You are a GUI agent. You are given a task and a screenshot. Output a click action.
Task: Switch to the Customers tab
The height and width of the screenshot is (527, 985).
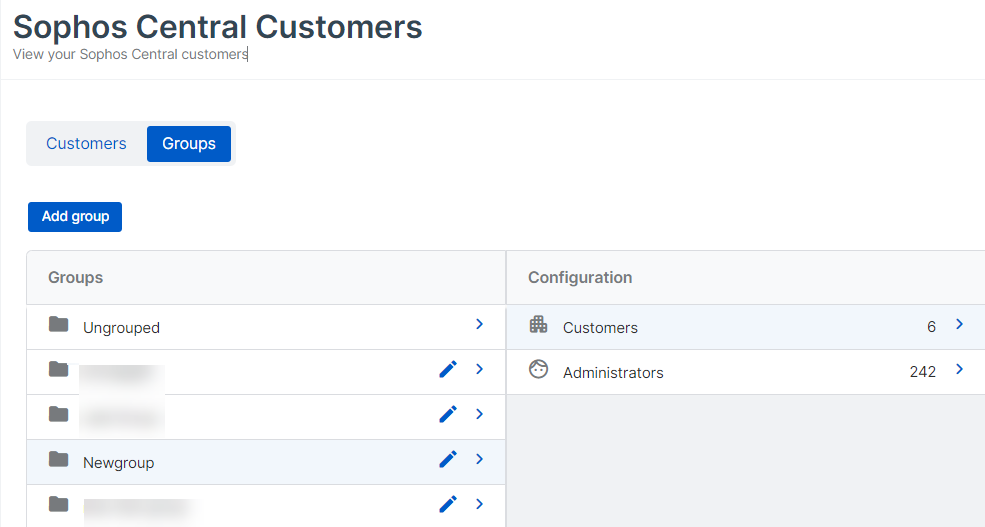coord(86,144)
